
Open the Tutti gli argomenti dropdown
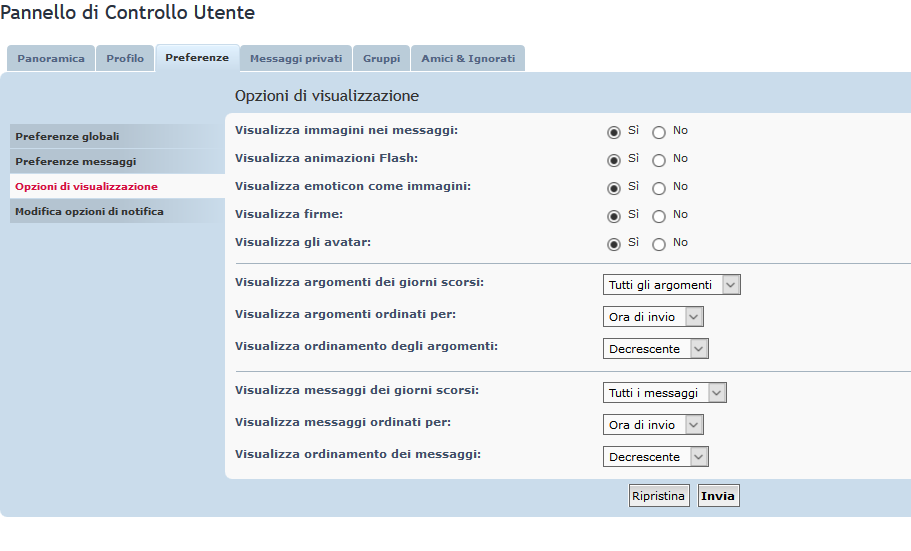click(x=672, y=285)
